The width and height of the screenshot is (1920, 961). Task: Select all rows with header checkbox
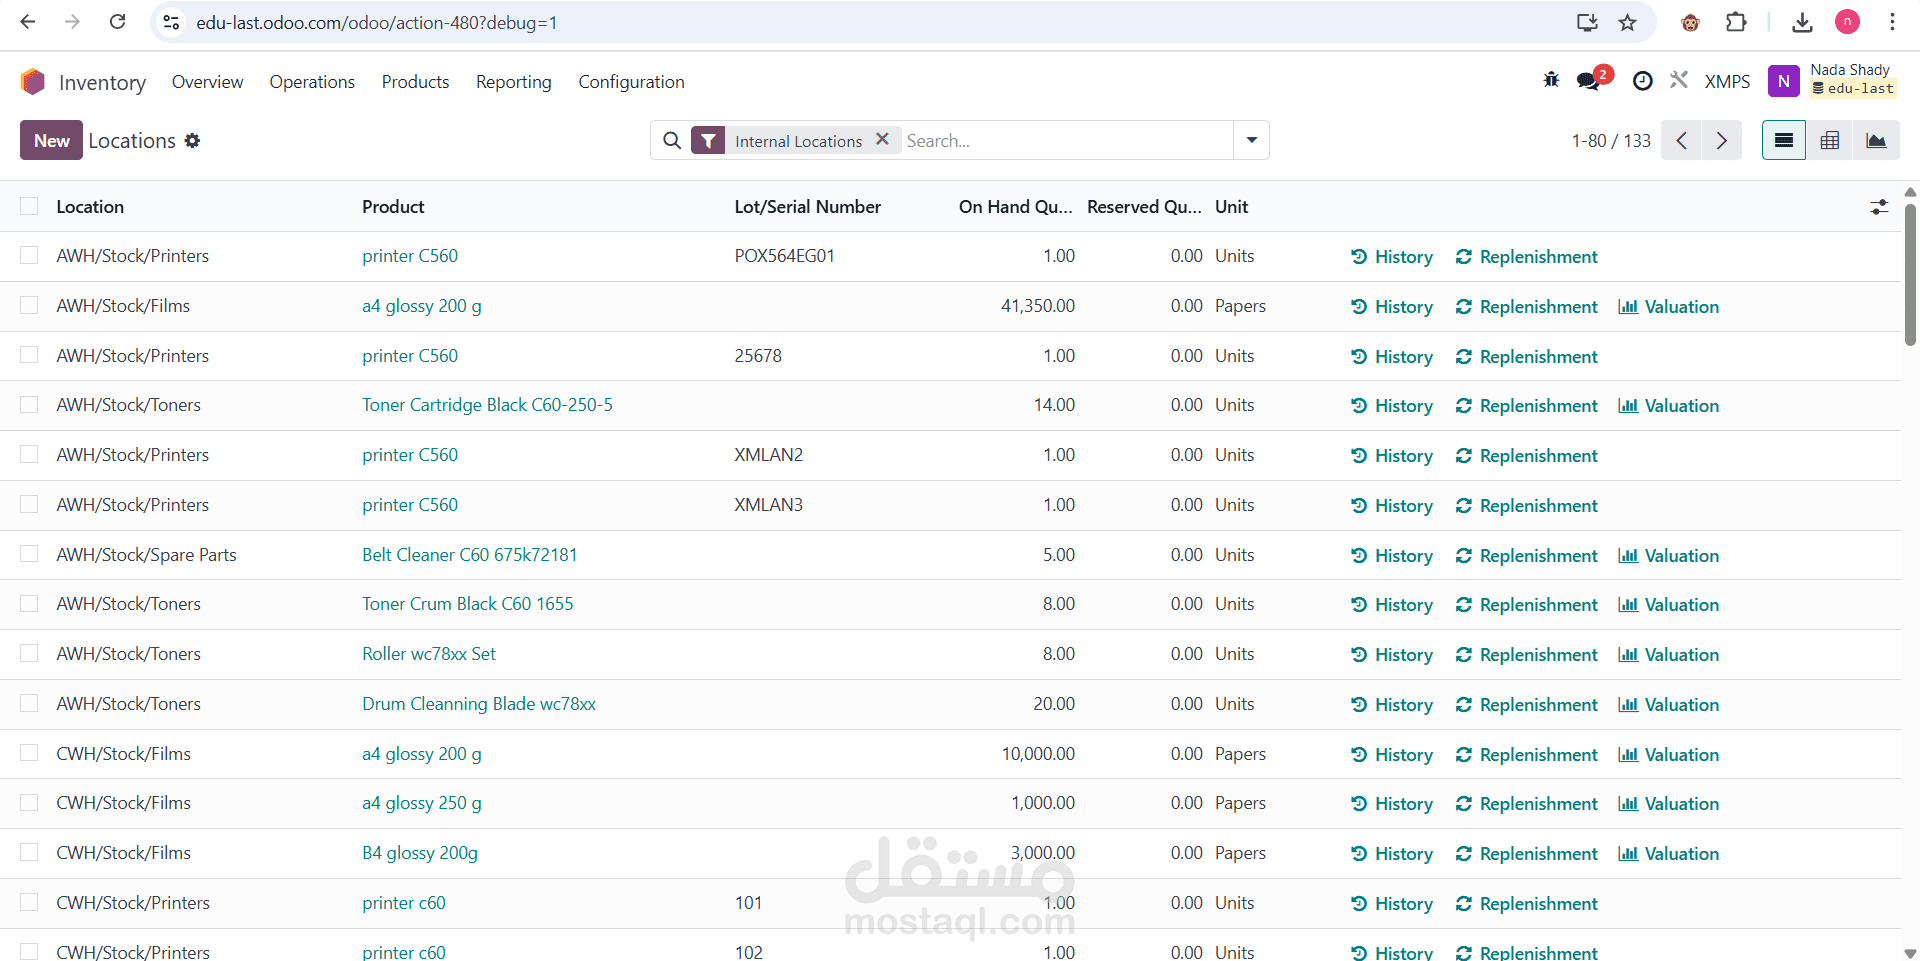(x=29, y=206)
